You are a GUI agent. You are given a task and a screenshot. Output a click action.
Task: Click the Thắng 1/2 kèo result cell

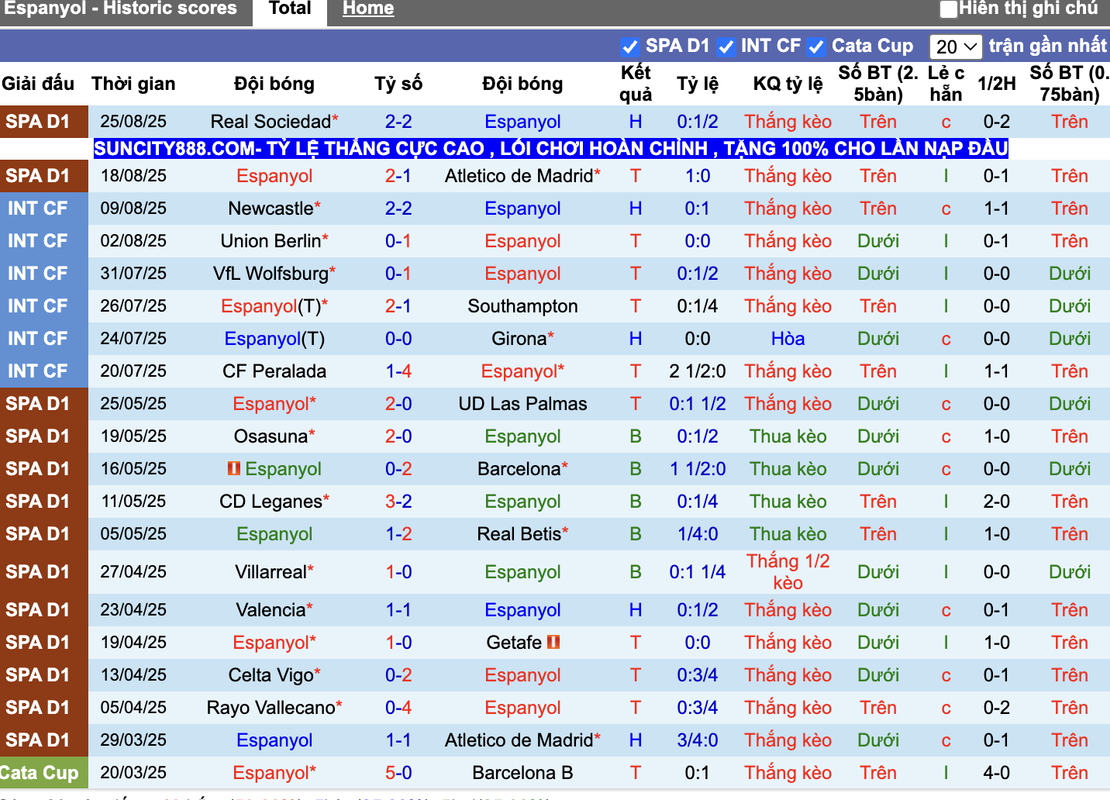click(x=787, y=572)
